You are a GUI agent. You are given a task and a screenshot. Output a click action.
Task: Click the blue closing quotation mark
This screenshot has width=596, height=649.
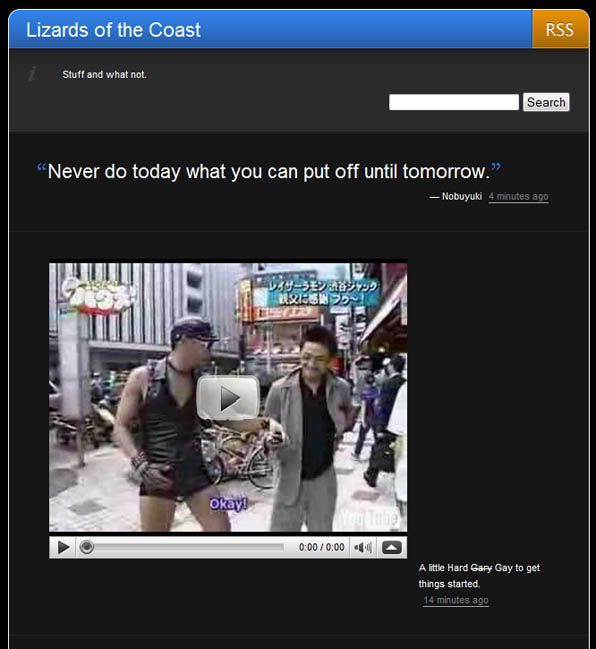coord(496,167)
